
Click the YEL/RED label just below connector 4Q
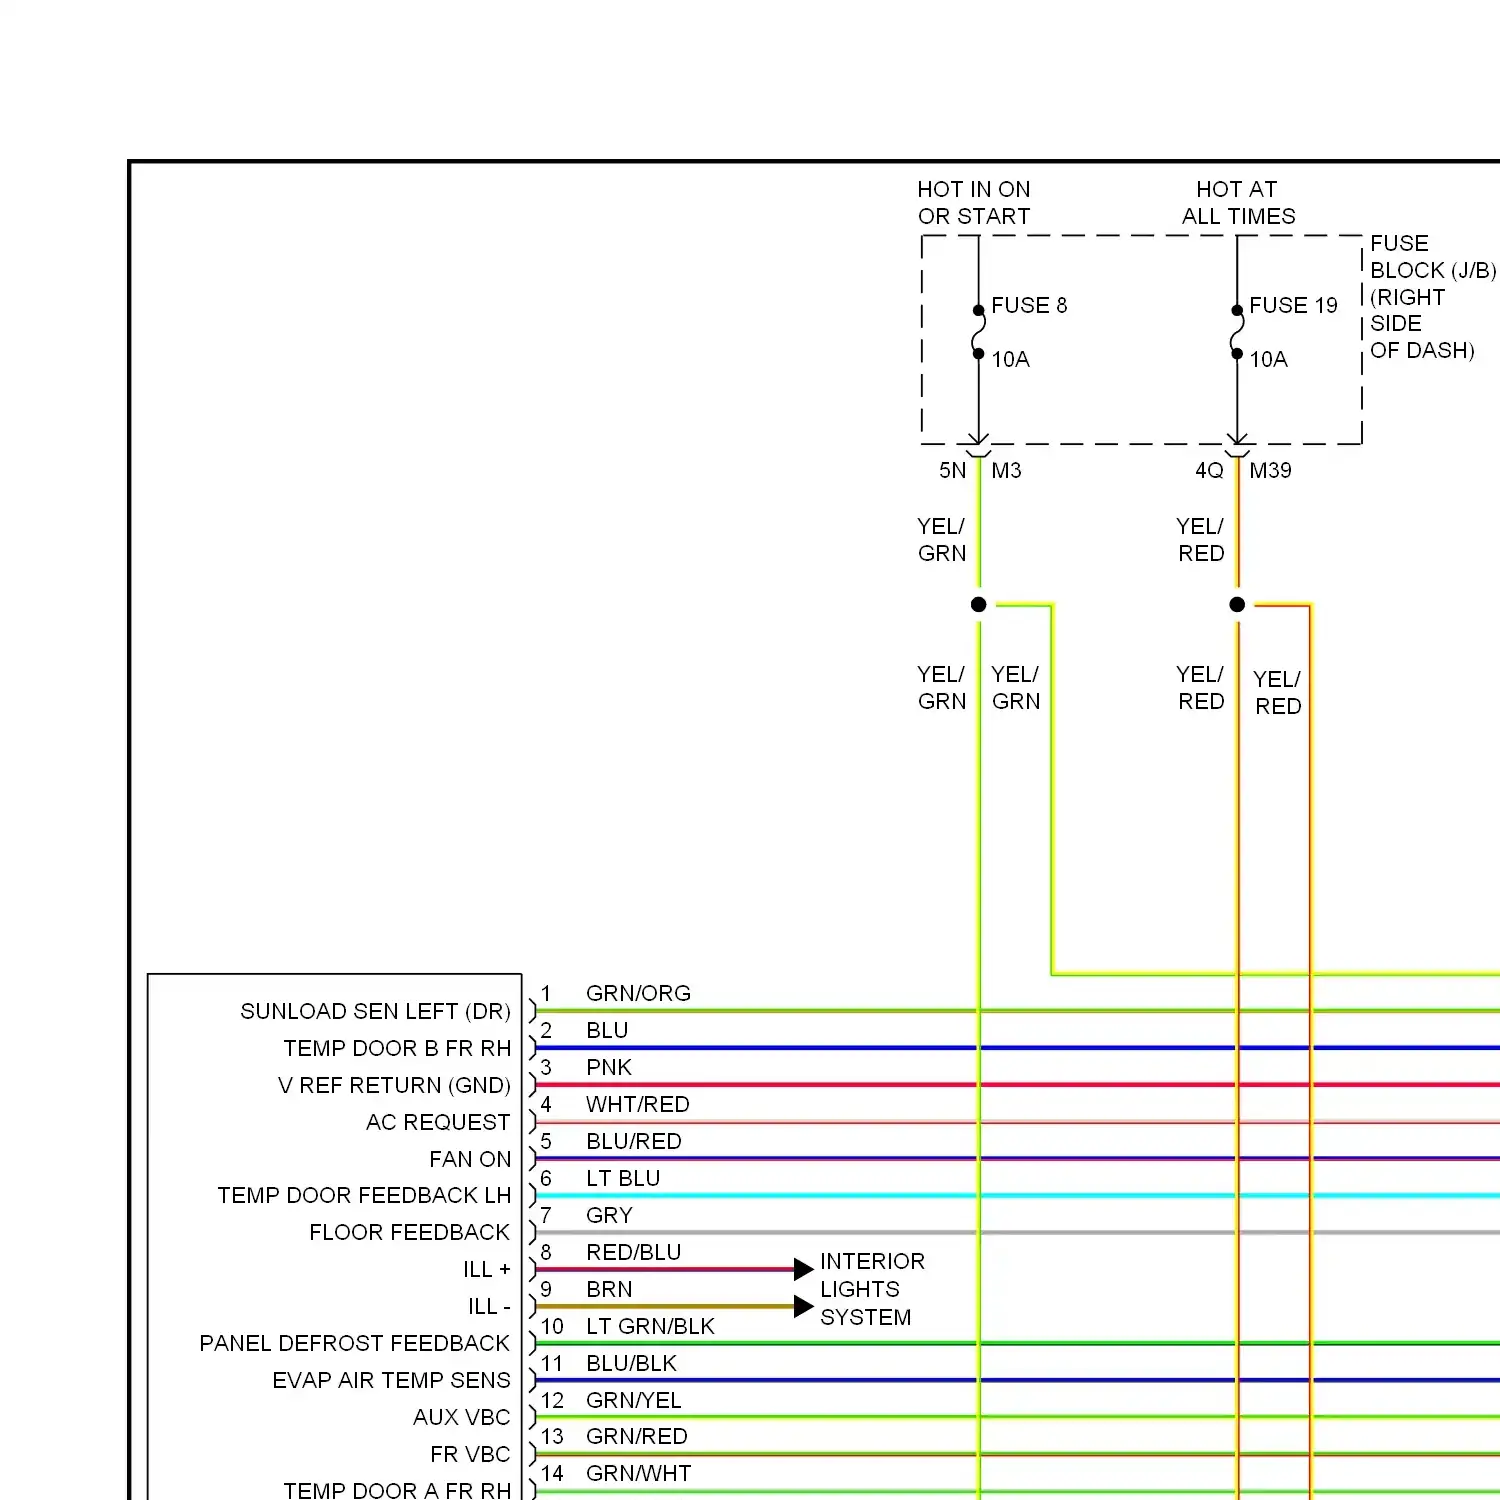click(x=1200, y=540)
